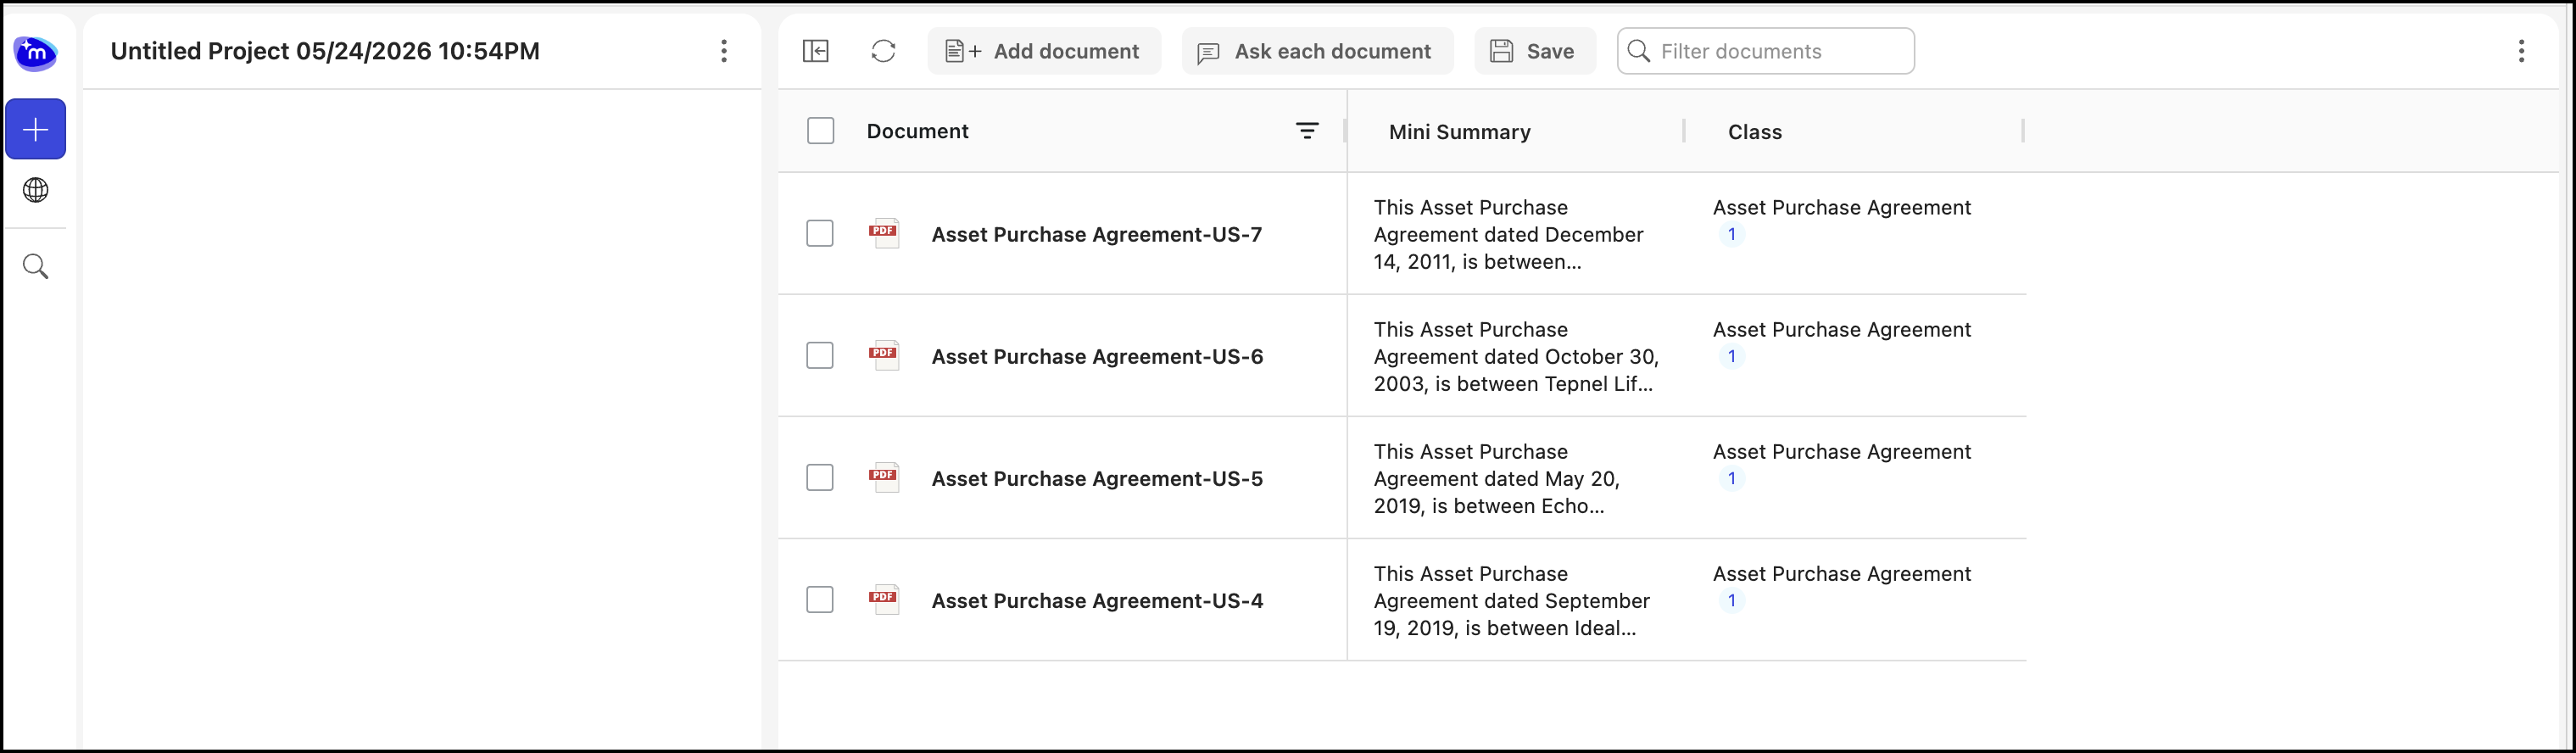Click the class badge 1 for Agreement-US-5
The width and height of the screenshot is (2576, 753).
[1731, 478]
